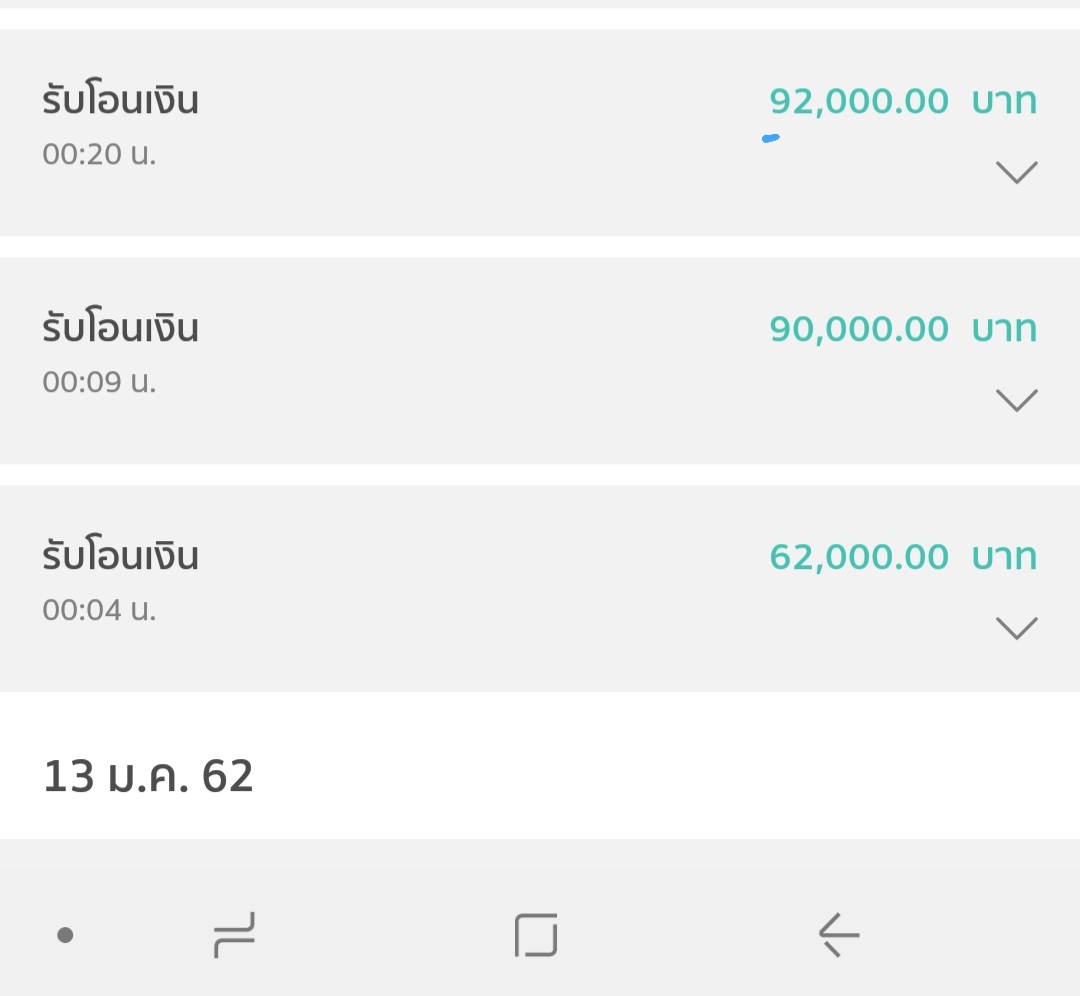Screen dimensions: 1080x996
Task: Select the 13 ม.ค. 62 date header
Action: pyautogui.click(x=148, y=777)
